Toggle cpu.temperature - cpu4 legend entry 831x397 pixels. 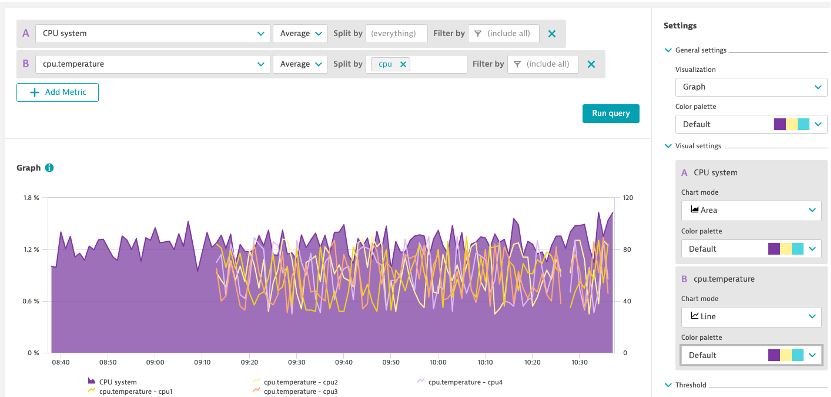coord(459,381)
